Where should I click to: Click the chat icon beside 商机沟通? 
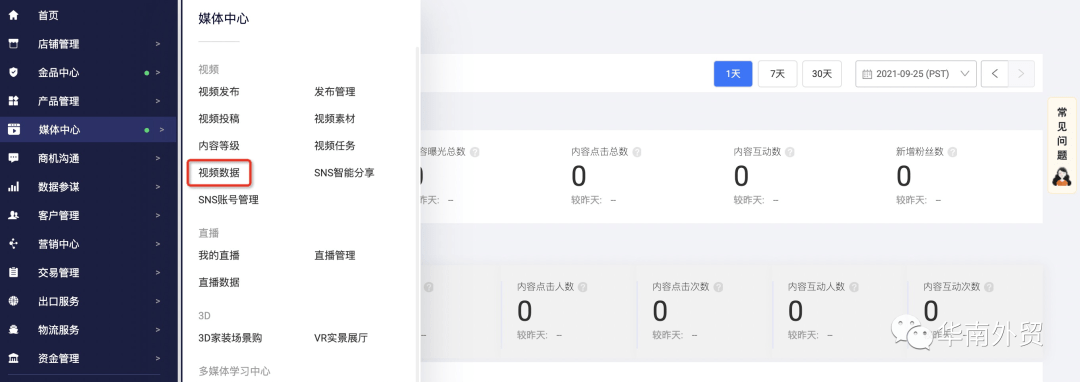(13, 158)
